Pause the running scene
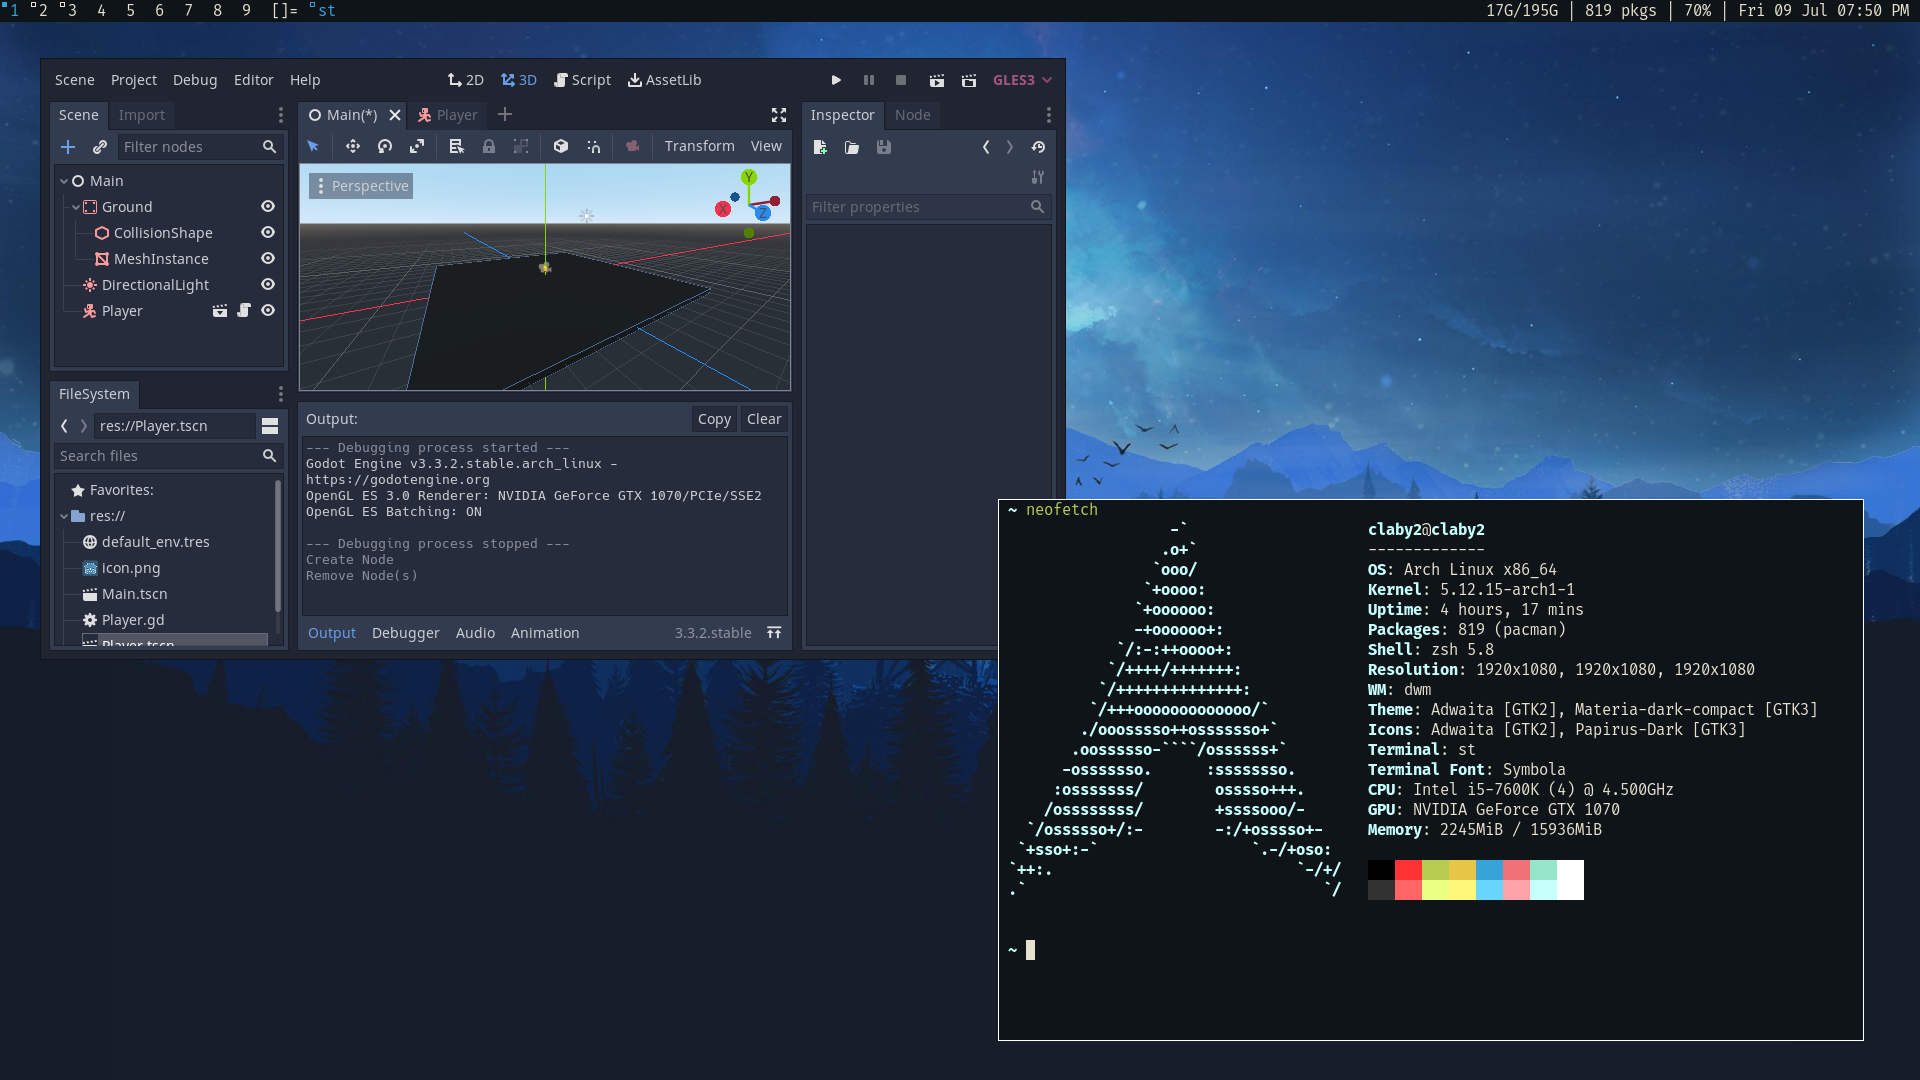 869,80
